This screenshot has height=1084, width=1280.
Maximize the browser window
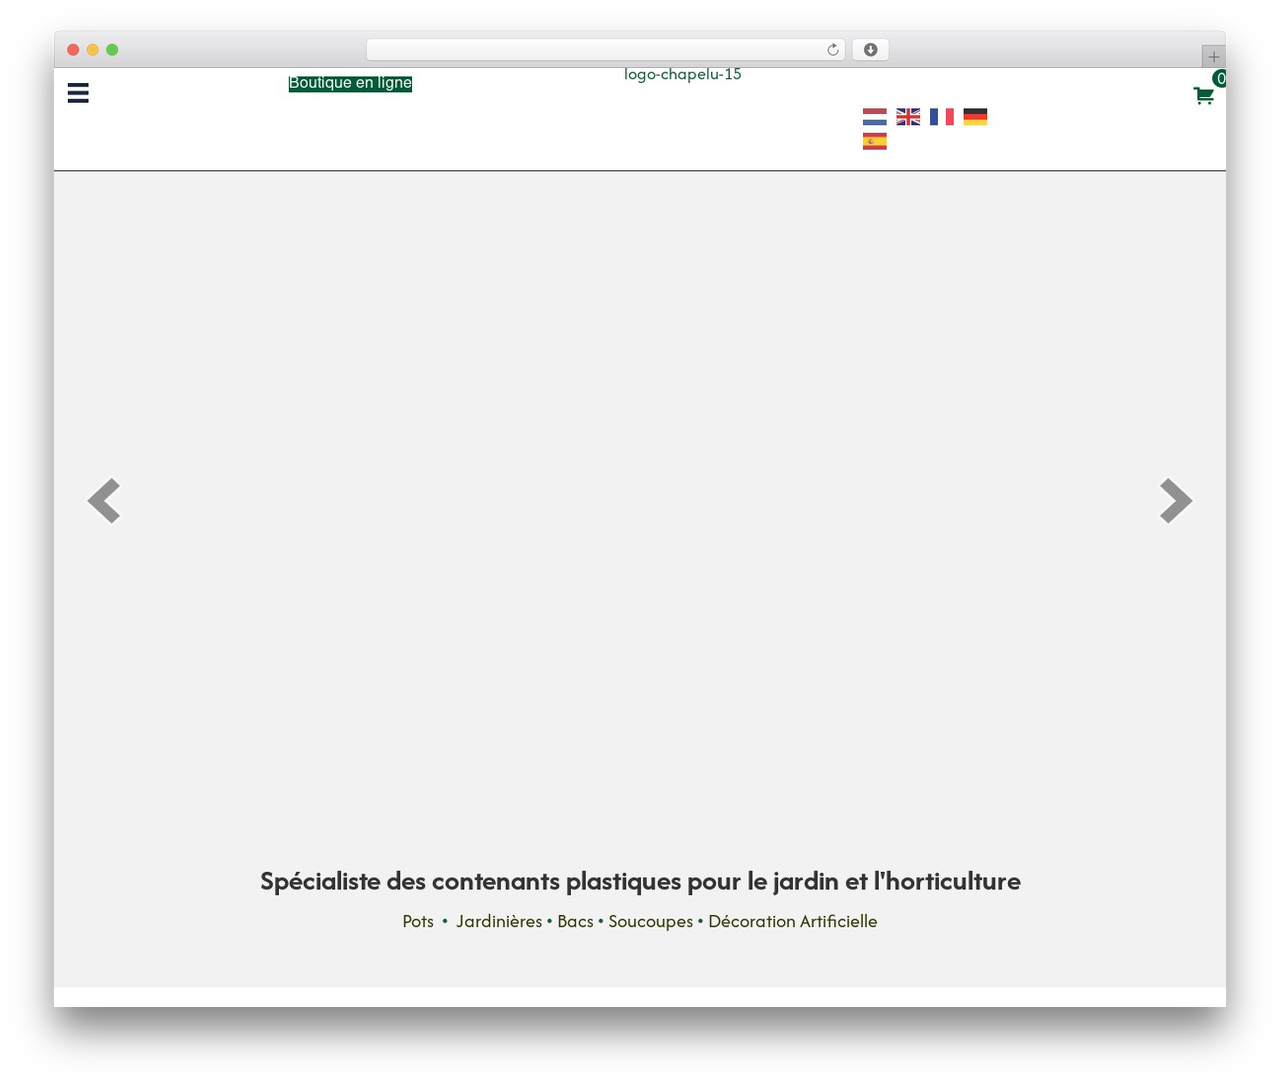pos(112,50)
